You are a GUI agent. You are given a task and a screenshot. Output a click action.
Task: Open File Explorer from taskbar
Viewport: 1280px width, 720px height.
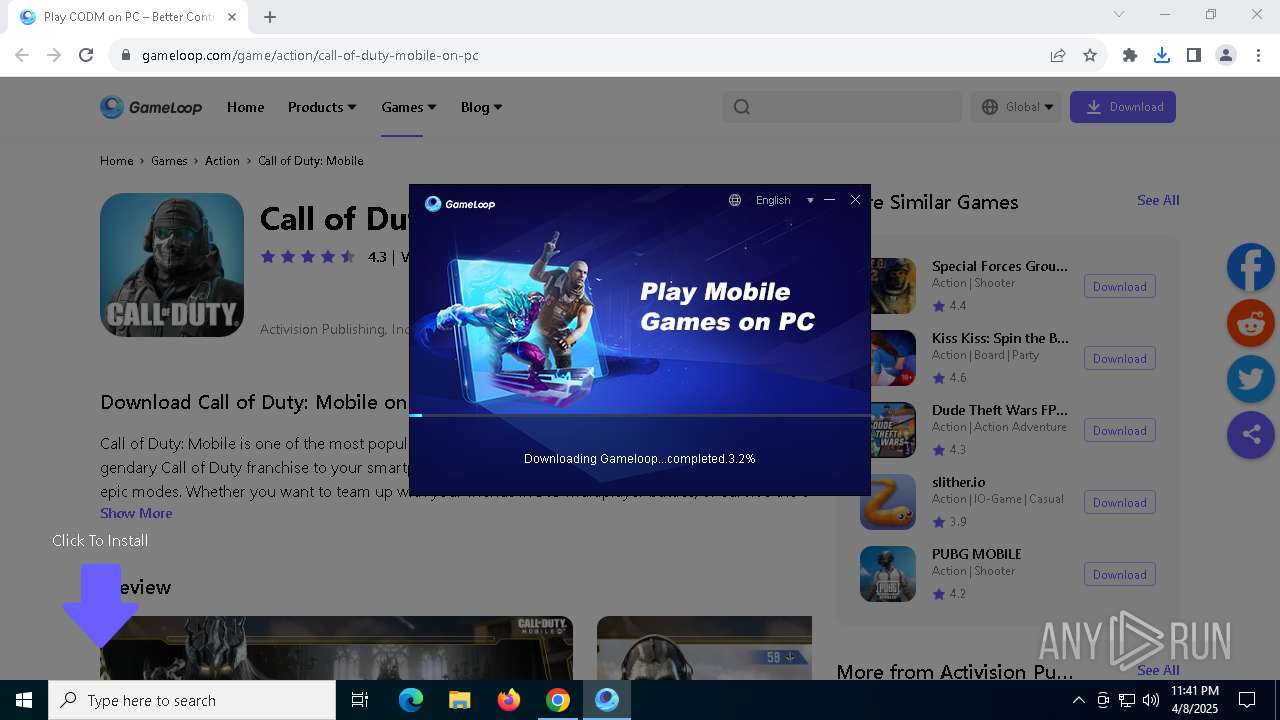point(459,700)
